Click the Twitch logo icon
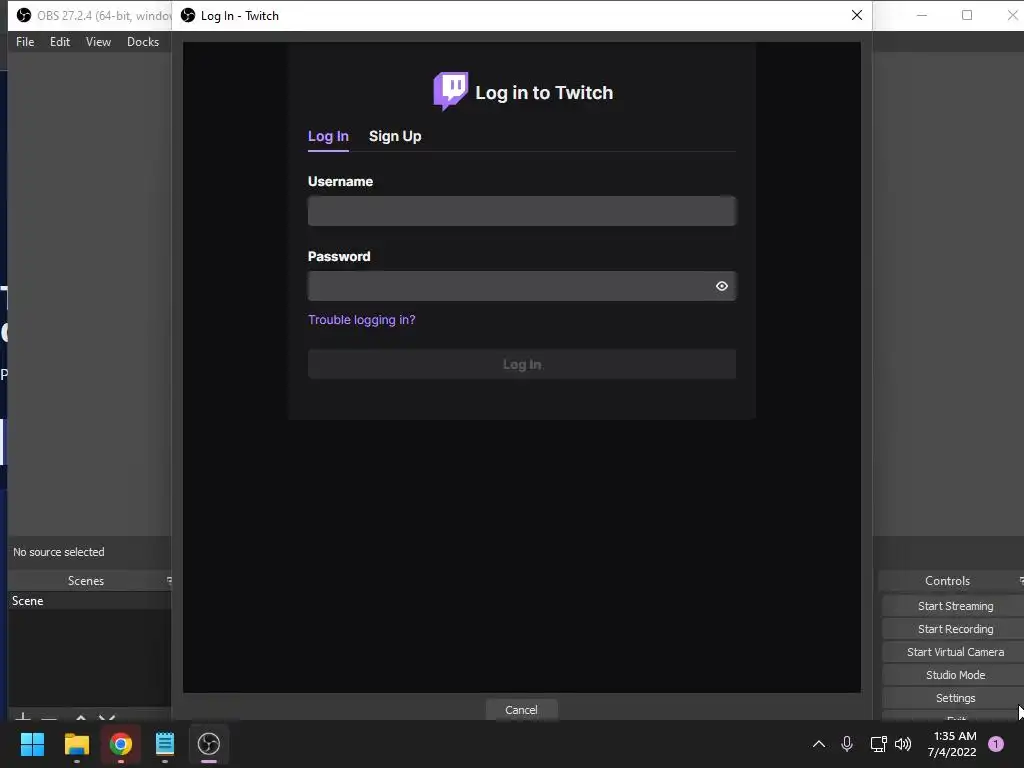The width and height of the screenshot is (1024, 768). (x=451, y=91)
